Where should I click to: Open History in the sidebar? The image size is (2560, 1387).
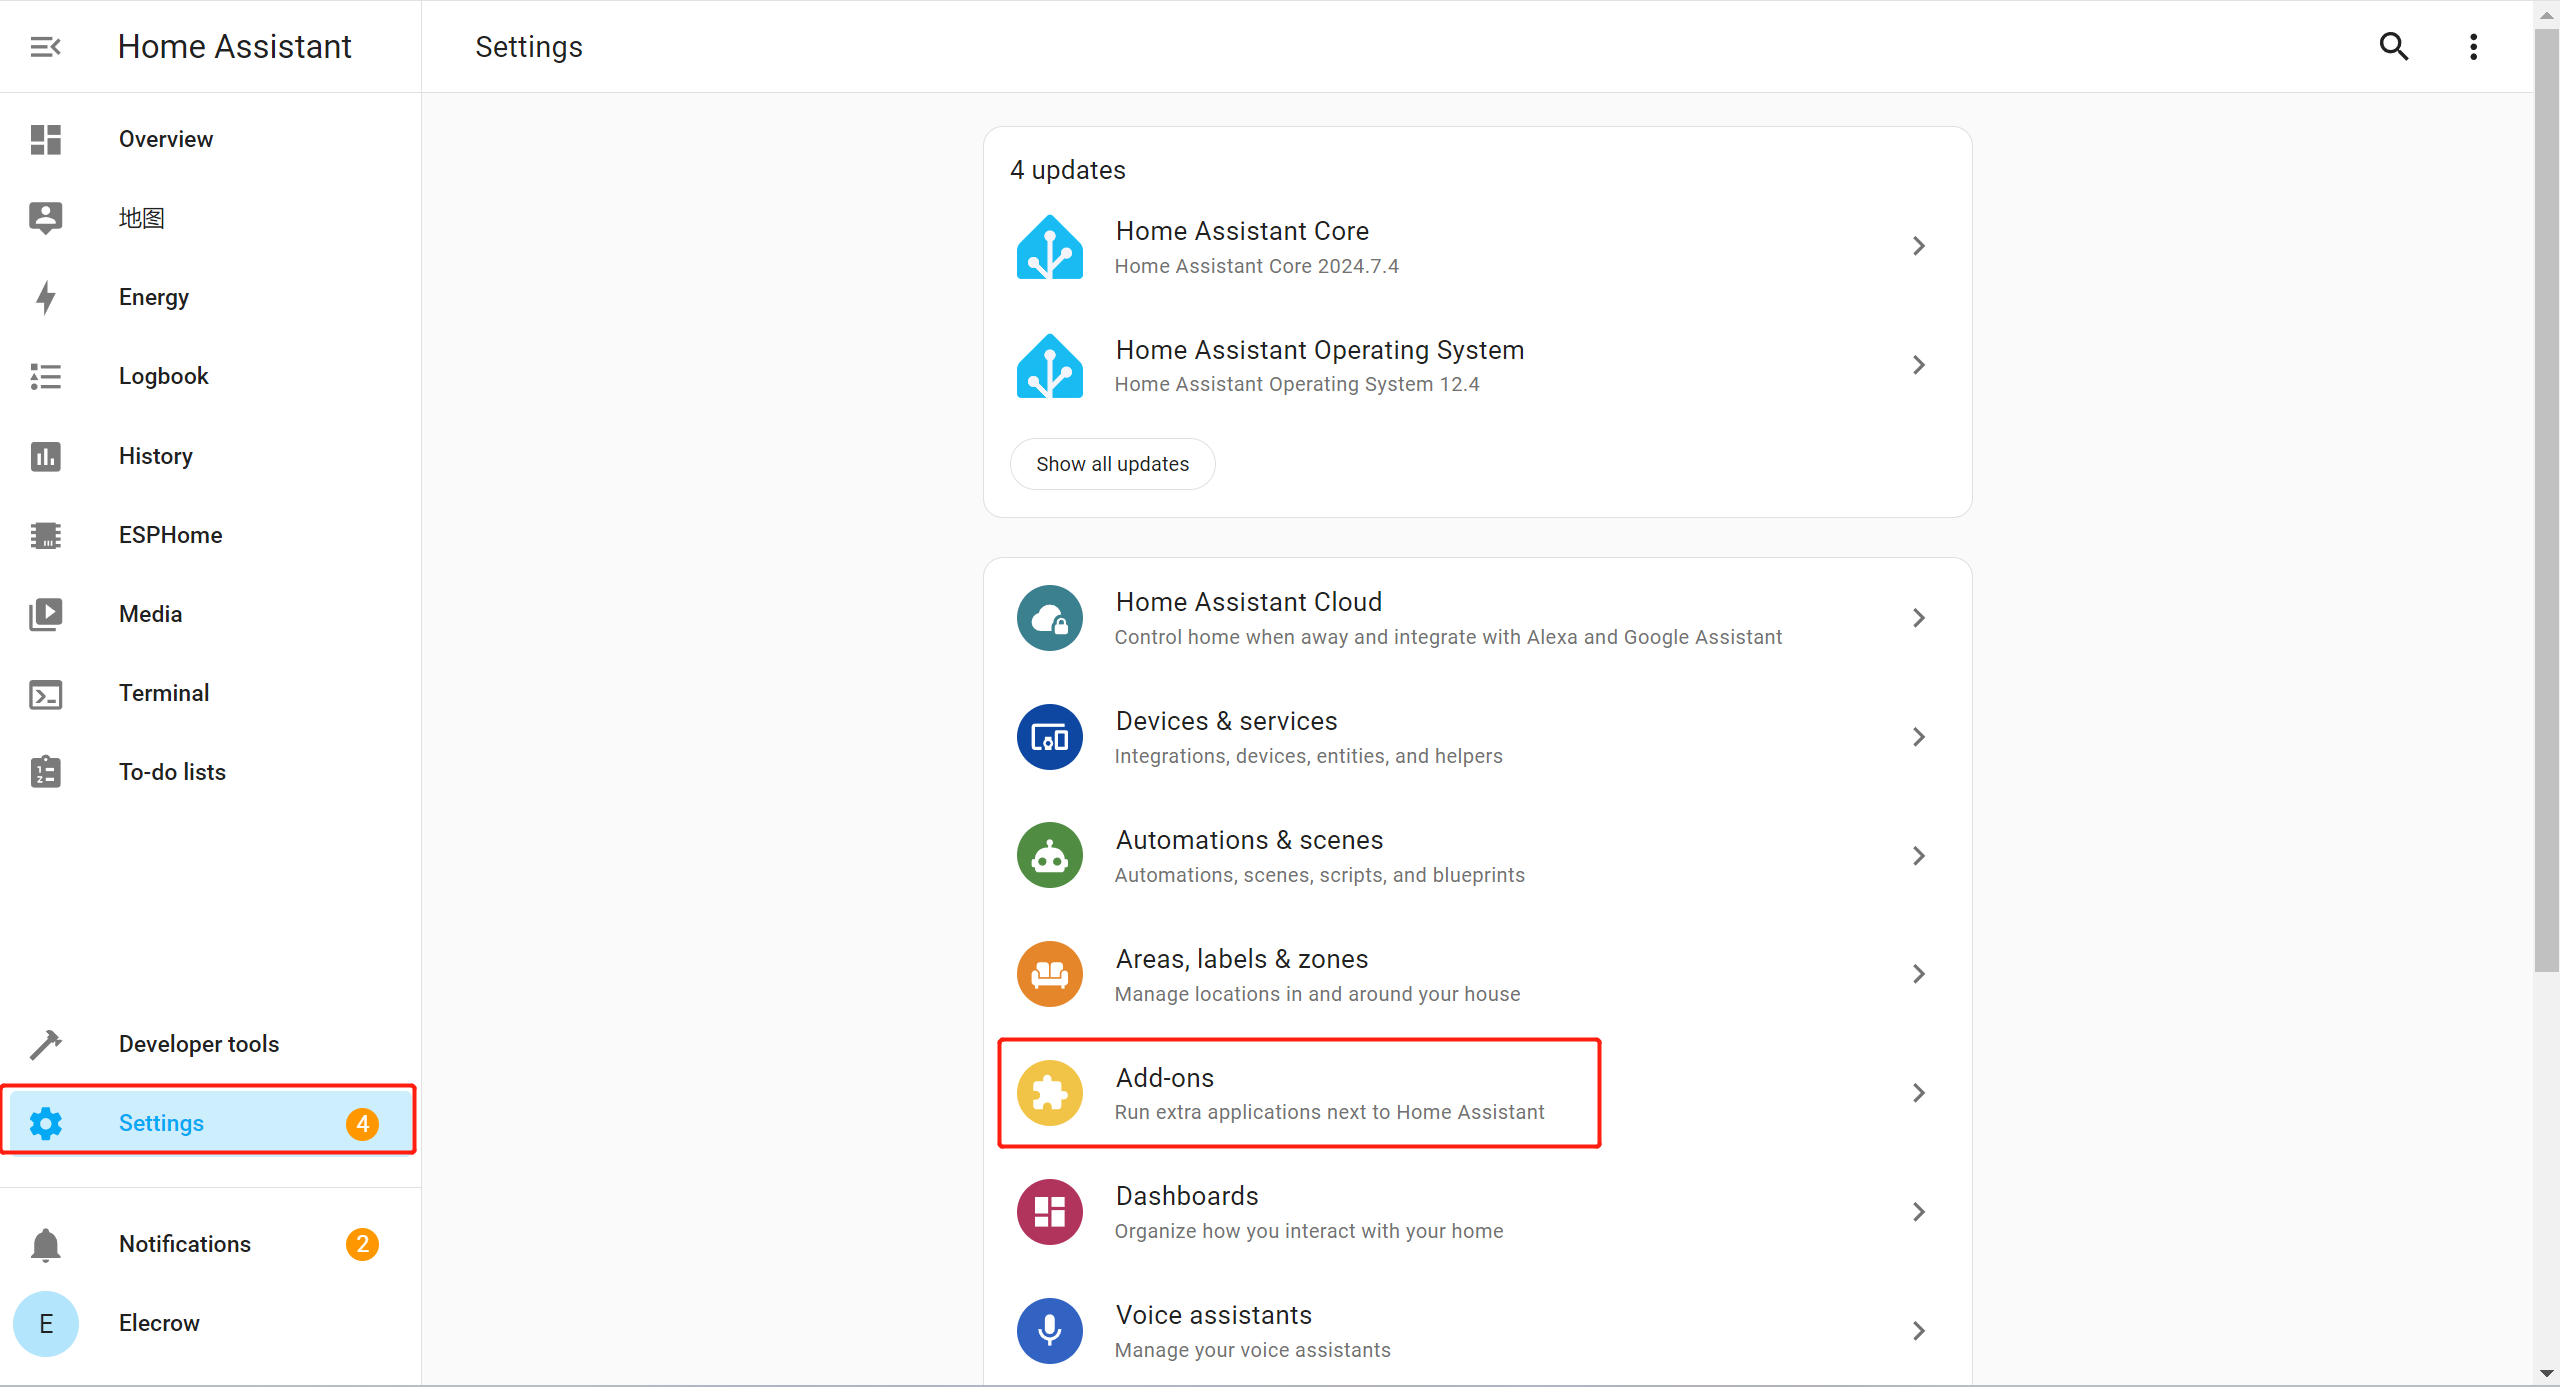tap(210, 456)
